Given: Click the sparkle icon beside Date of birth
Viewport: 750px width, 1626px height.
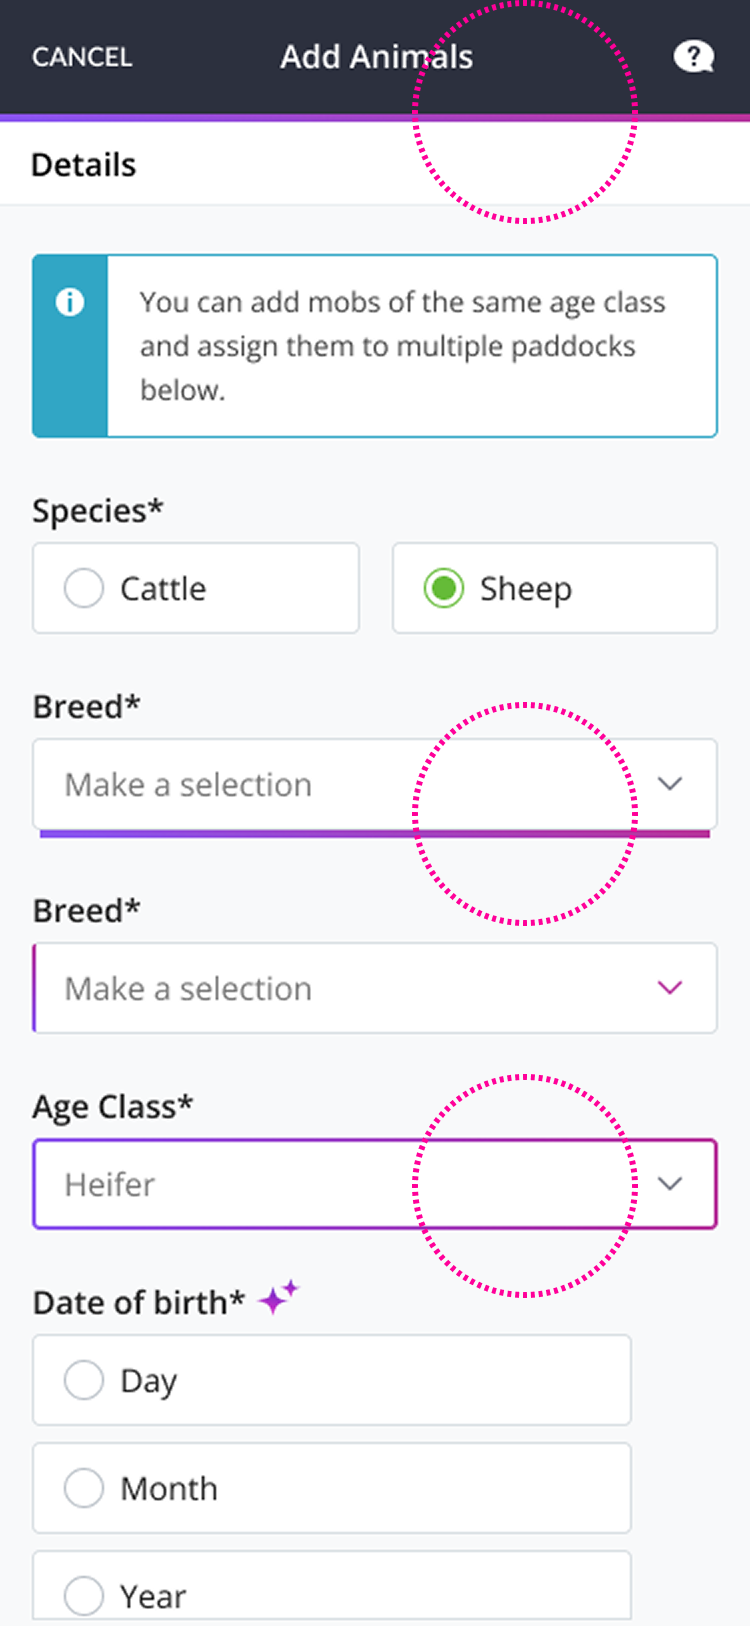Looking at the screenshot, I should (278, 1297).
